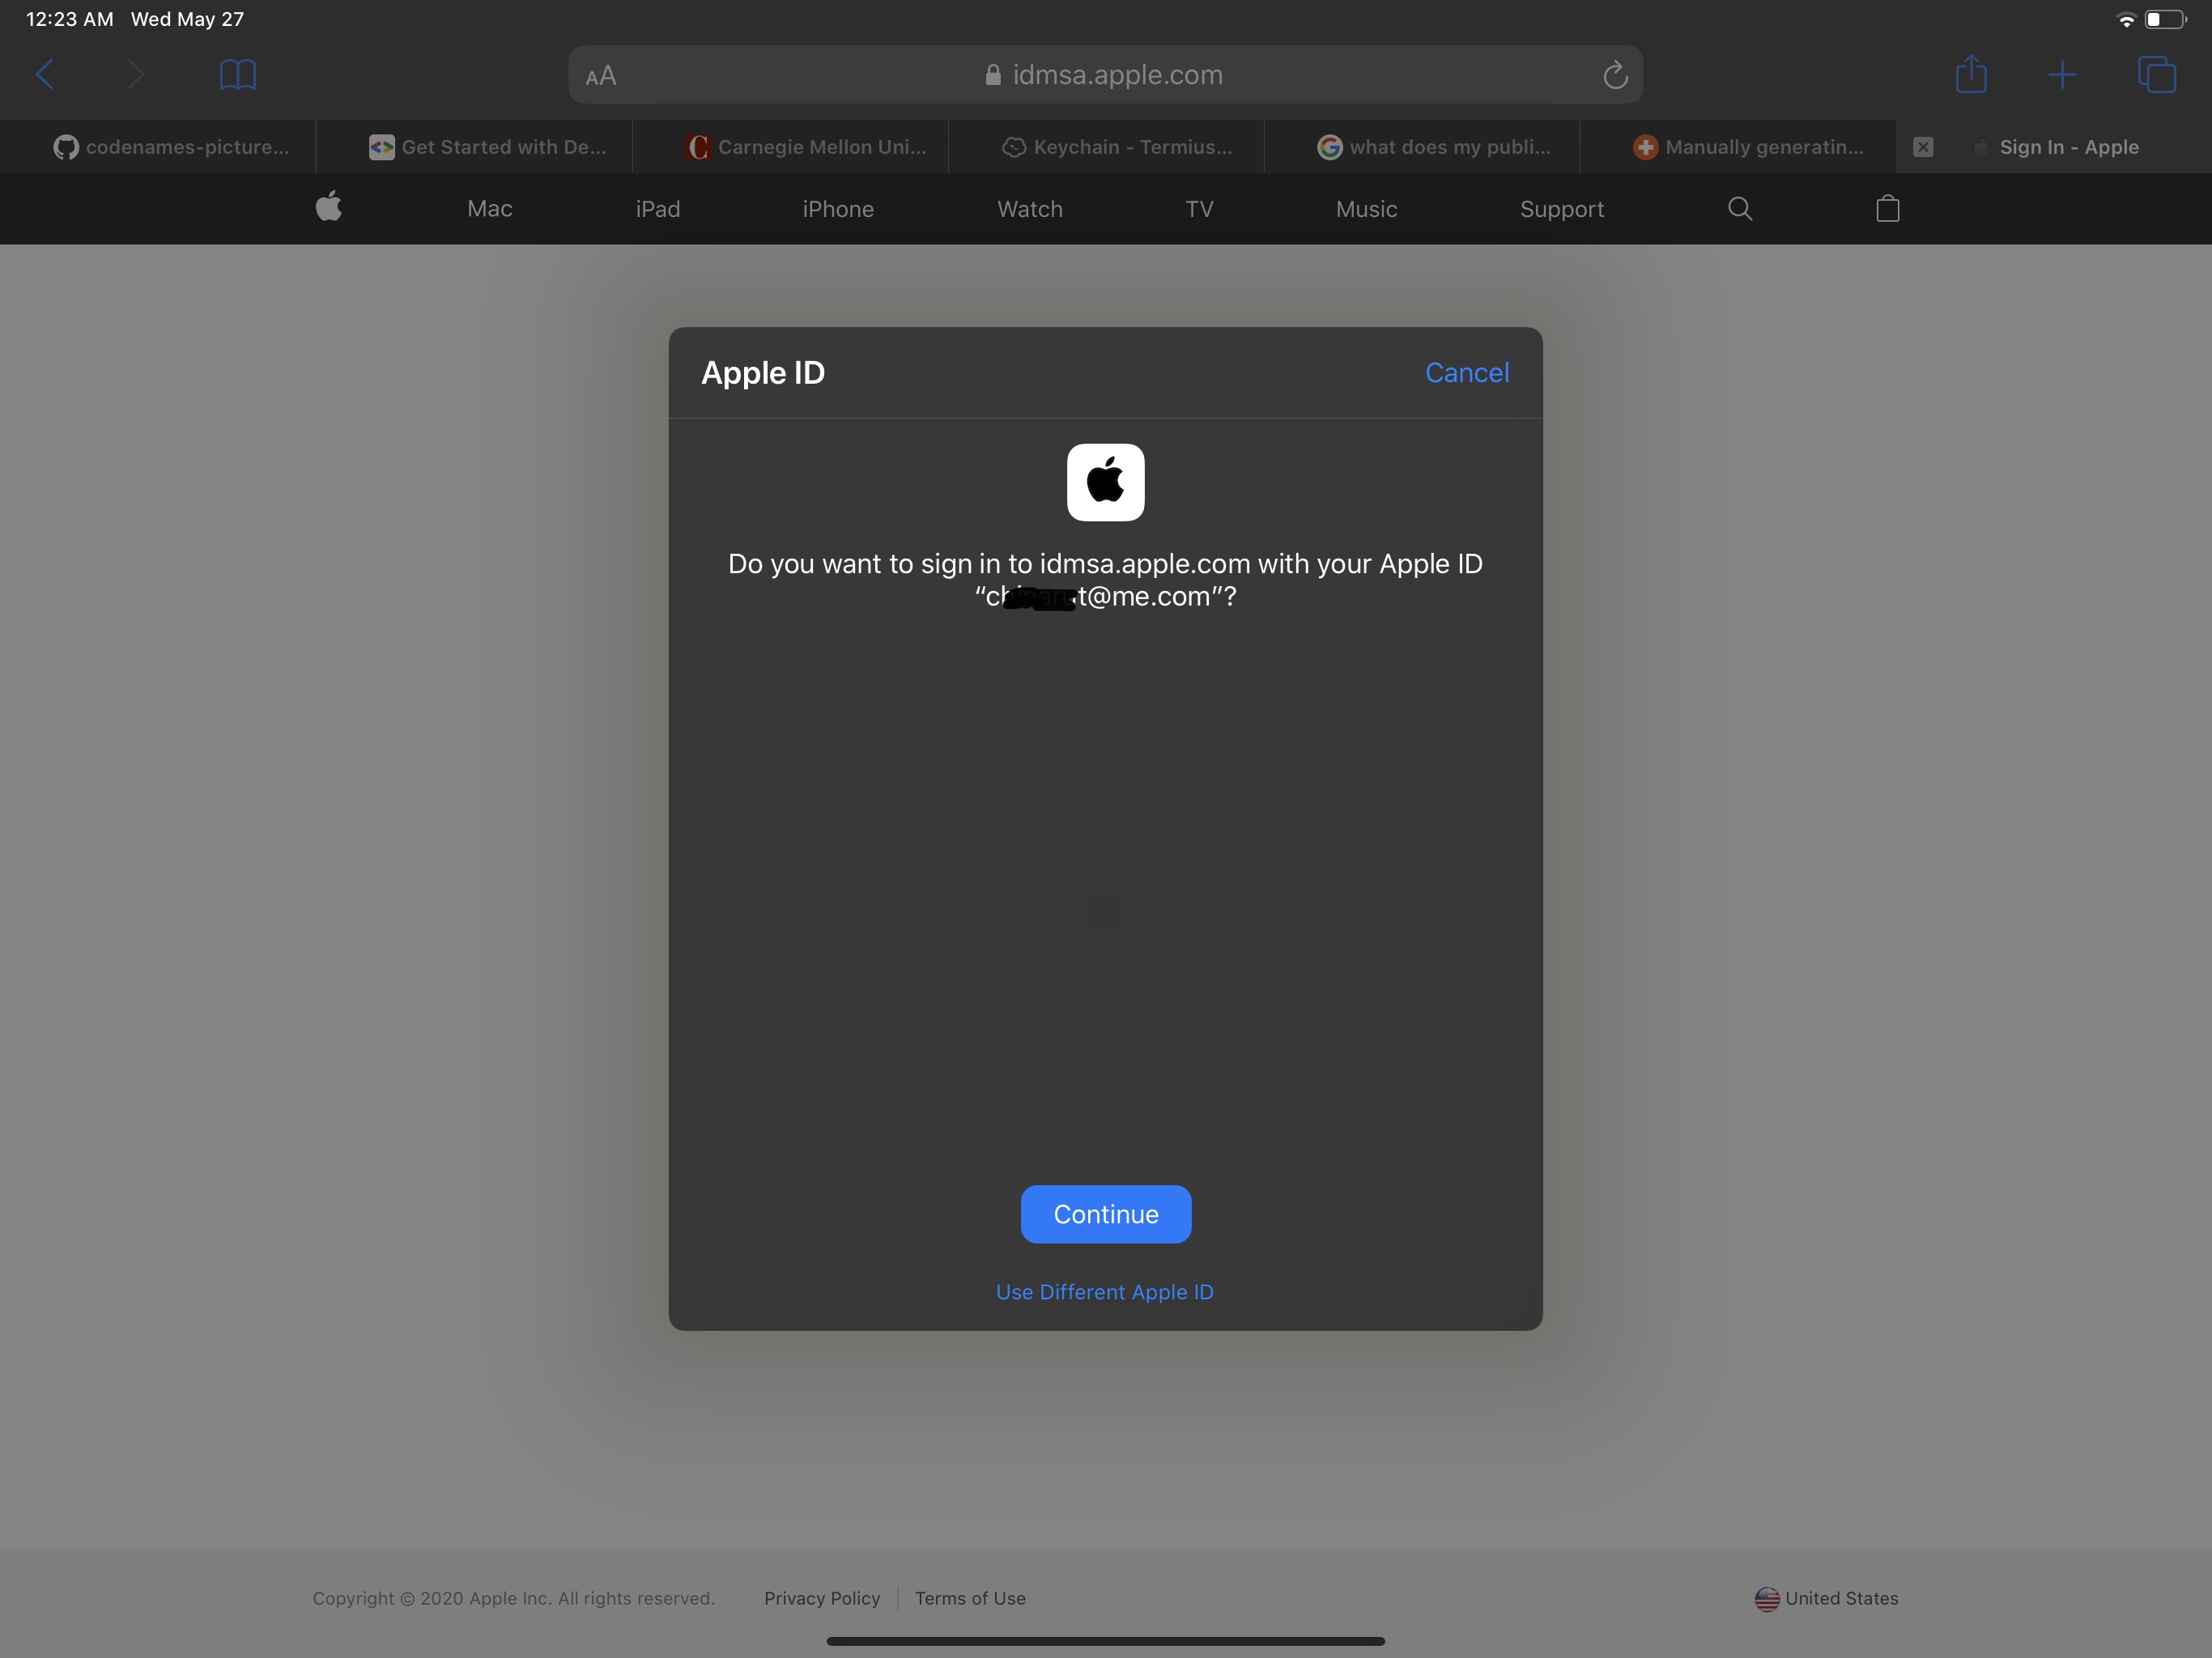
Task: Open the Safari share sheet
Action: (x=1971, y=74)
